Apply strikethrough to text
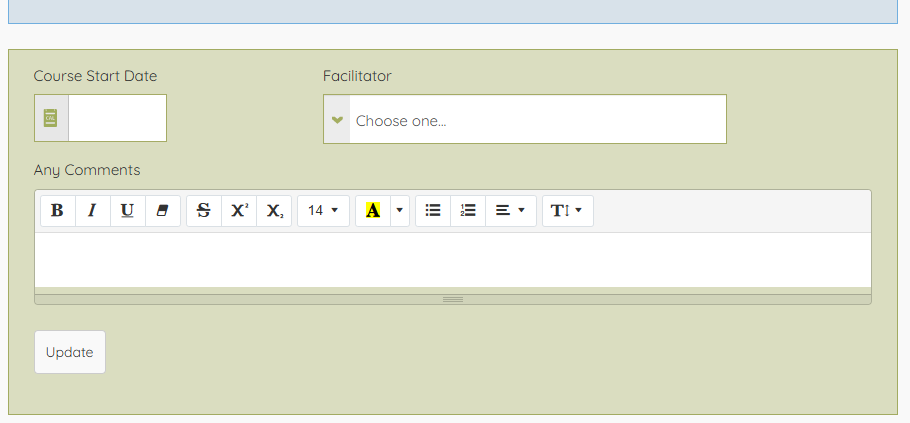The image size is (910, 423). pos(204,211)
